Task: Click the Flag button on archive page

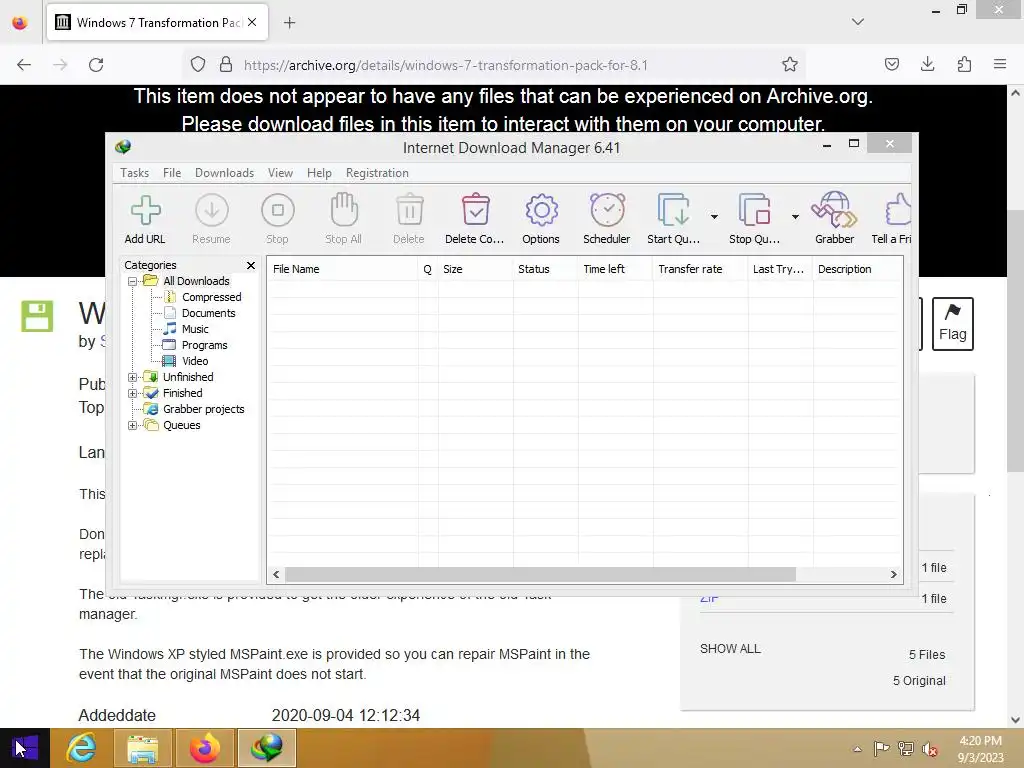Action: click(x=952, y=324)
